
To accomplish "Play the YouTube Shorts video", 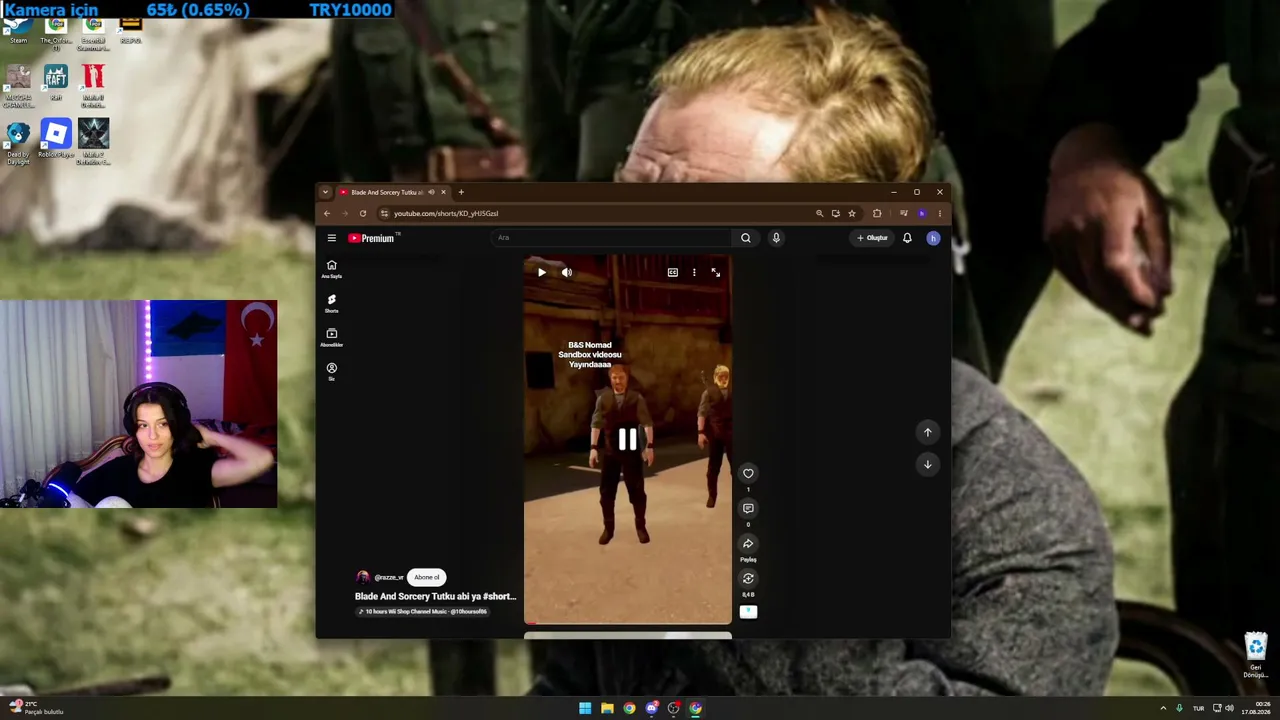I will 542,272.
